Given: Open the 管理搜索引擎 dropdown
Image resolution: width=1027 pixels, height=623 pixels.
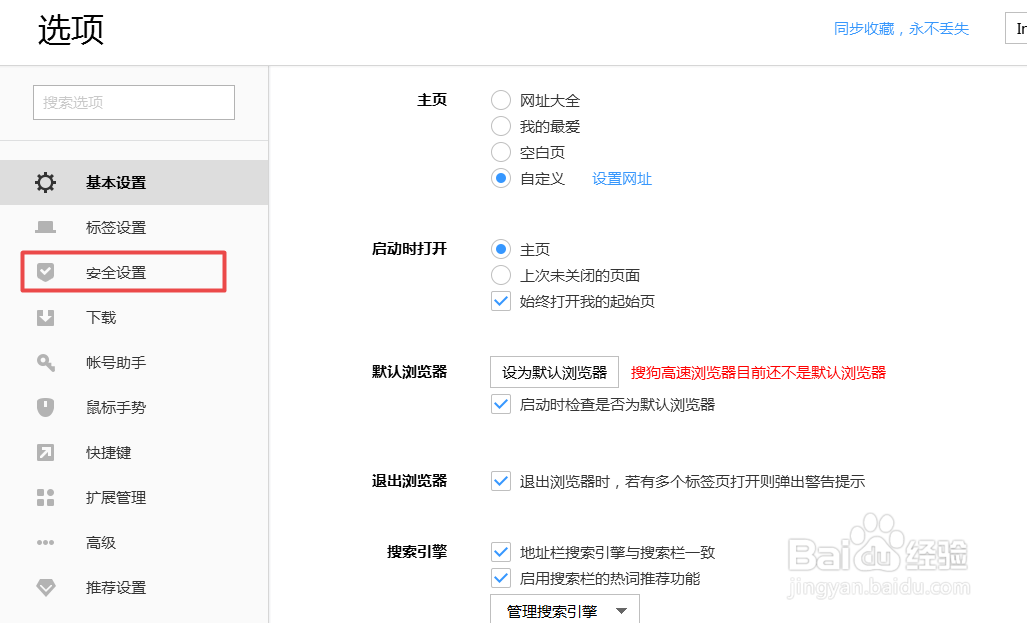Looking at the screenshot, I should tap(563, 608).
